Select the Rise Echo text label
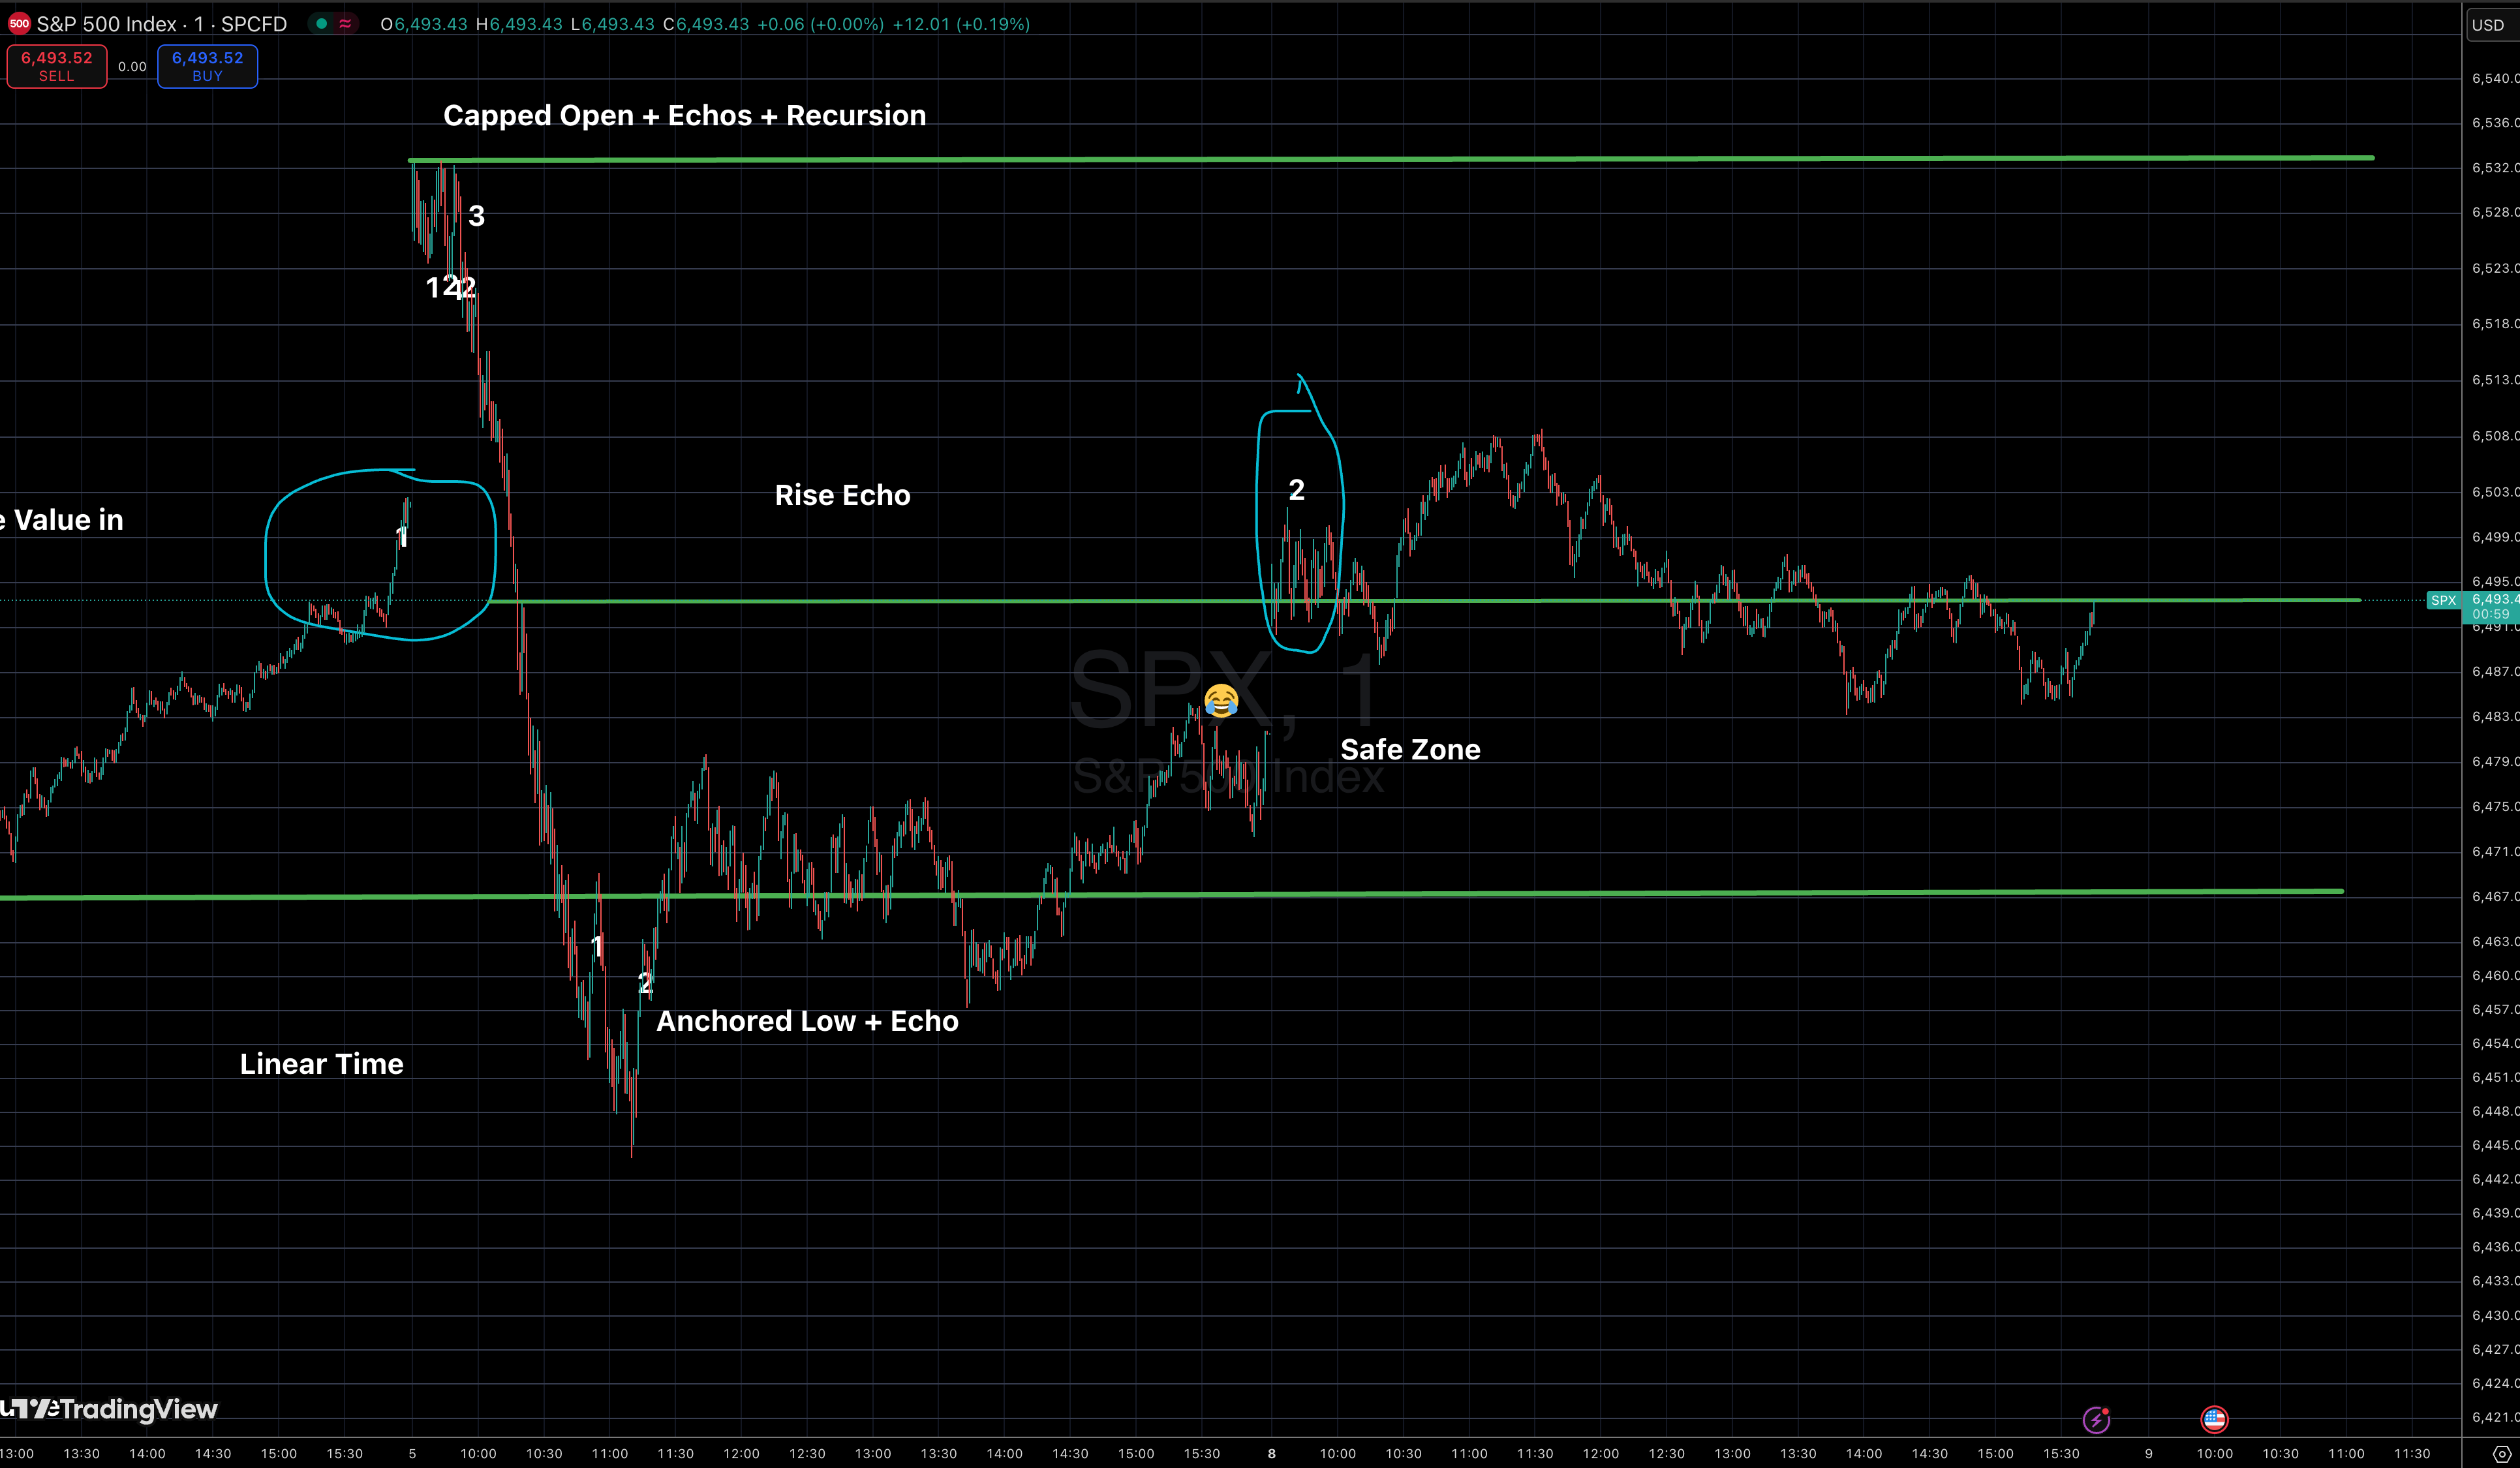2520x1468 pixels. [x=842, y=496]
